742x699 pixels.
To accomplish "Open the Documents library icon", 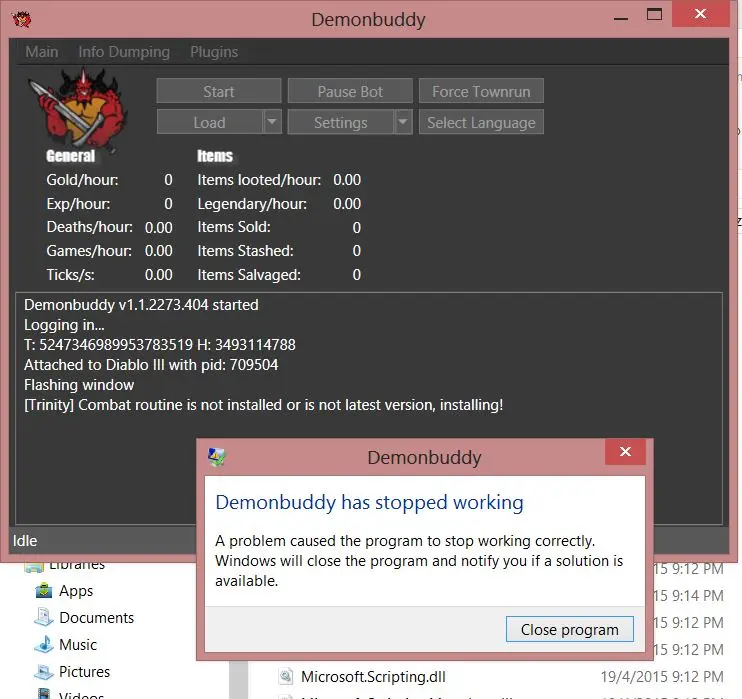I will tap(43, 618).
